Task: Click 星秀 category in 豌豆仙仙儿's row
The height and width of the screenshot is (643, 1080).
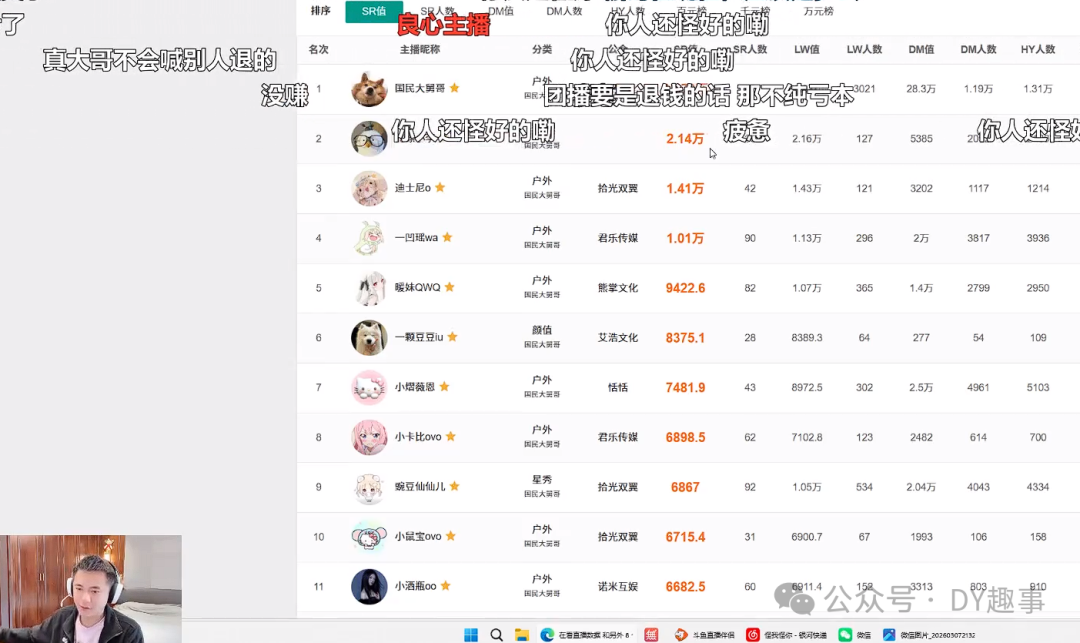Action: click(x=542, y=479)
